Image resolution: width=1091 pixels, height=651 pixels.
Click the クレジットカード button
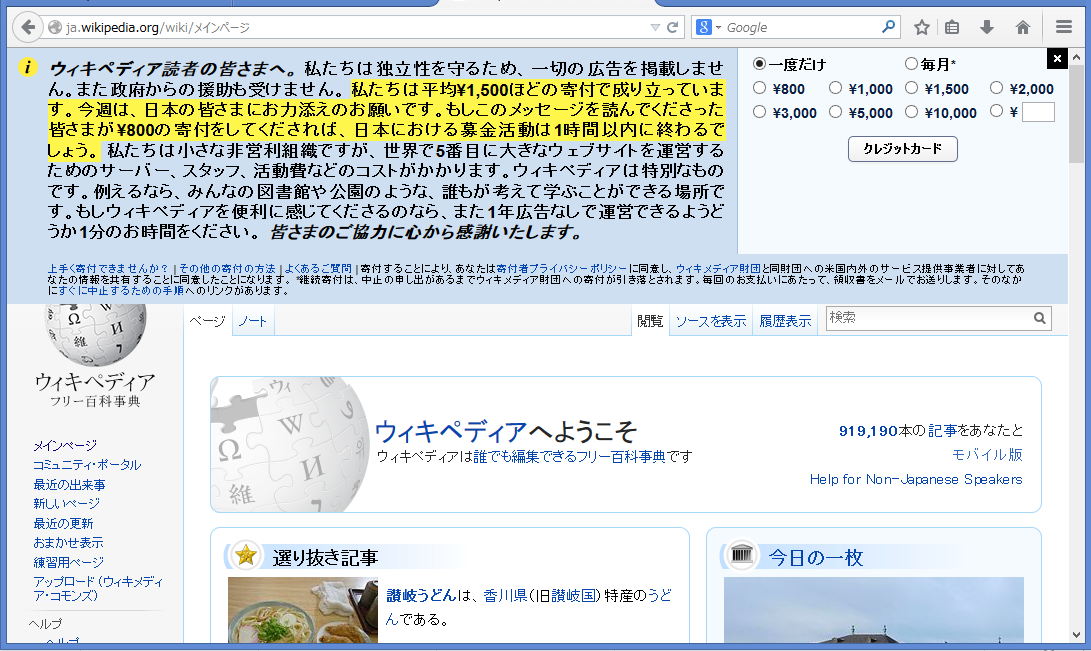click(x=902, y=149)
